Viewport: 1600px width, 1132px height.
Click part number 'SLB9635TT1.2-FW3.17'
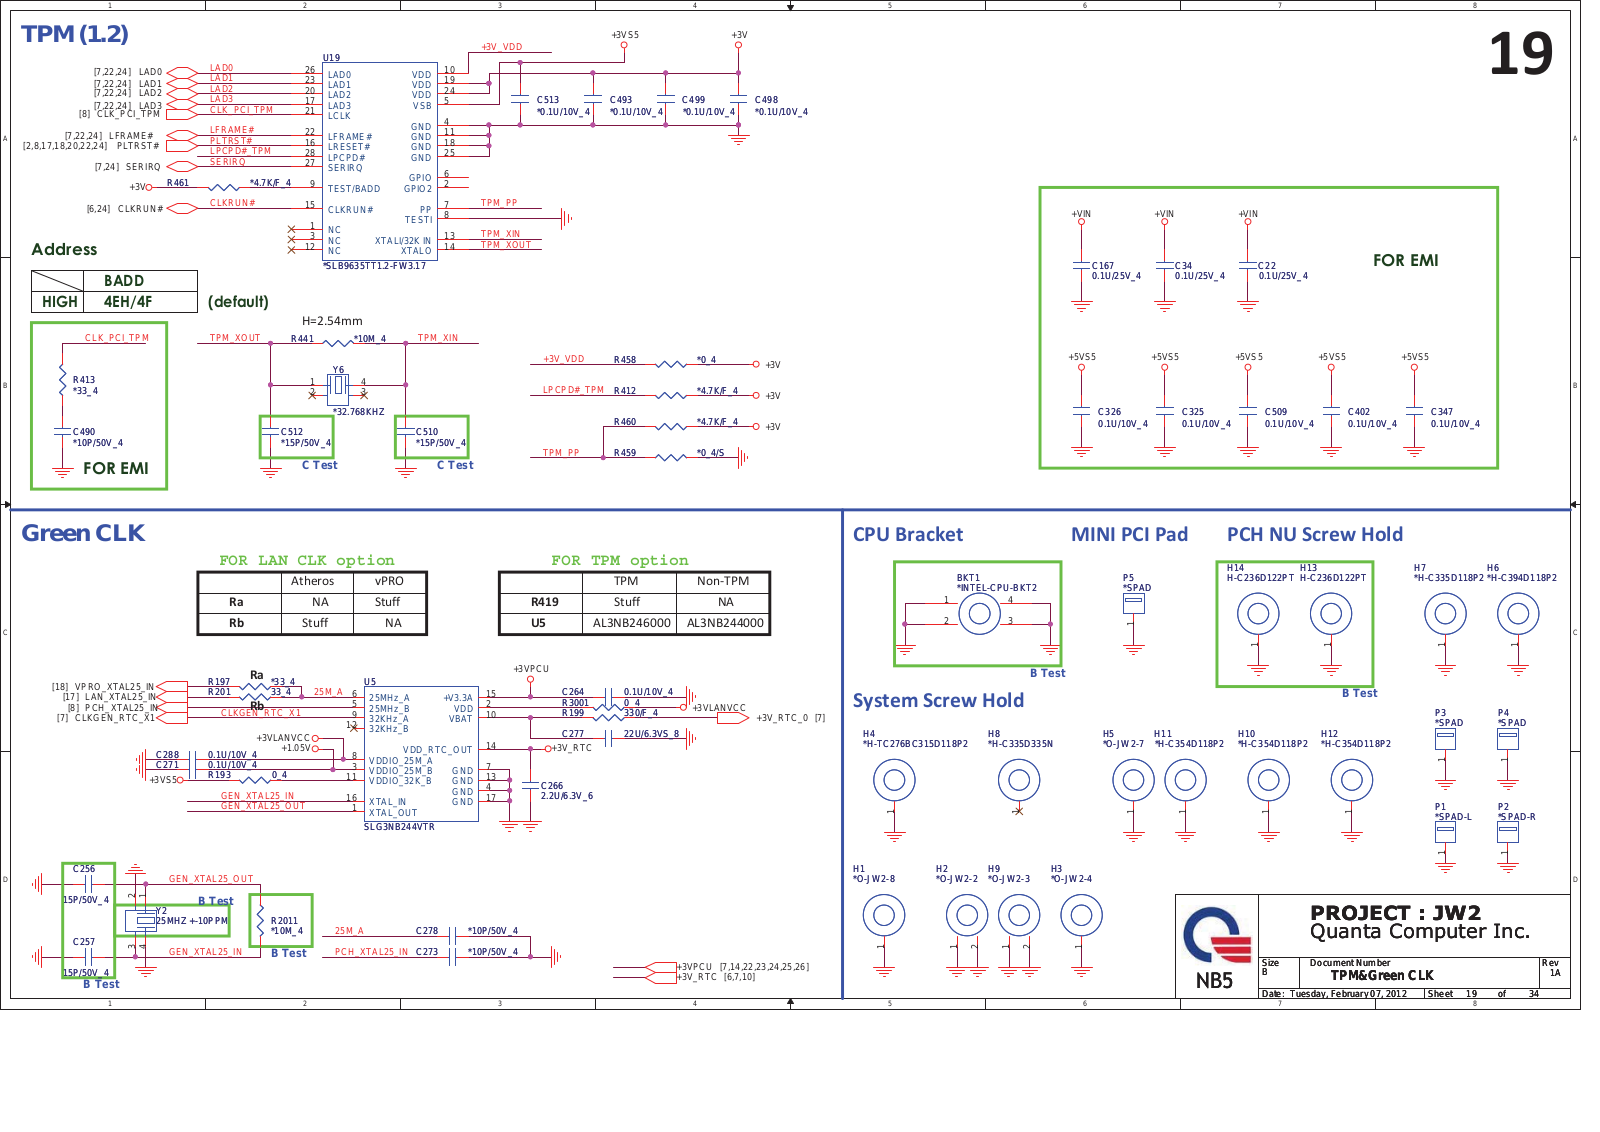pos(376,266)
